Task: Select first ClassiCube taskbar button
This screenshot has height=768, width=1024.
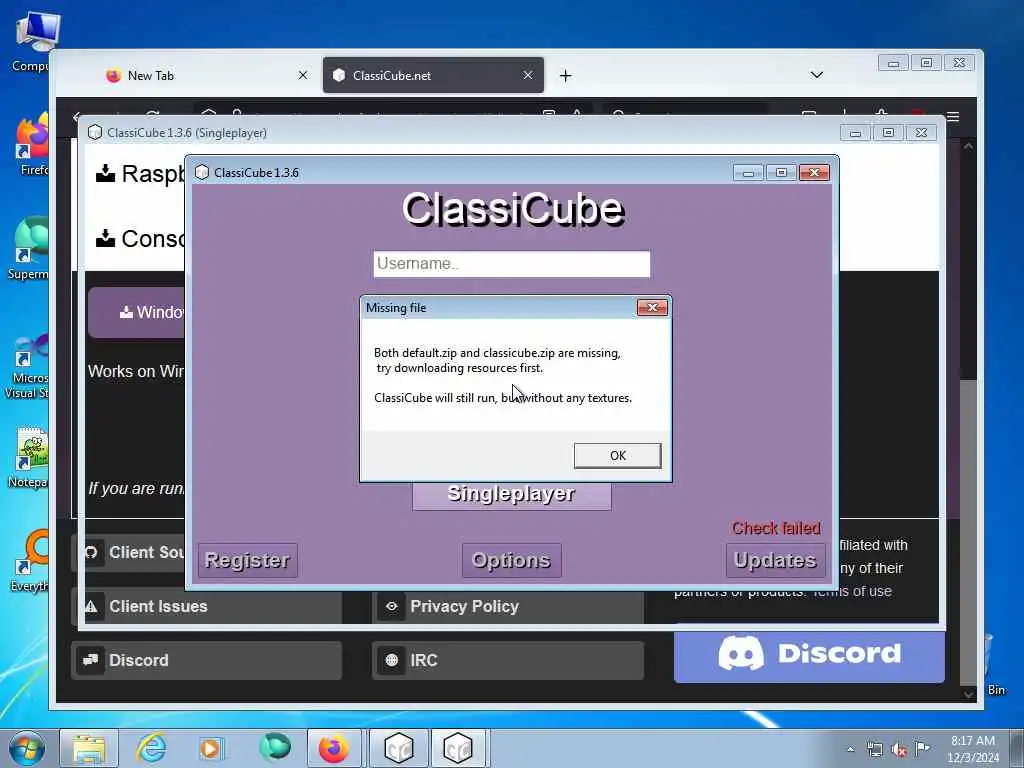Action: [399, 748]
